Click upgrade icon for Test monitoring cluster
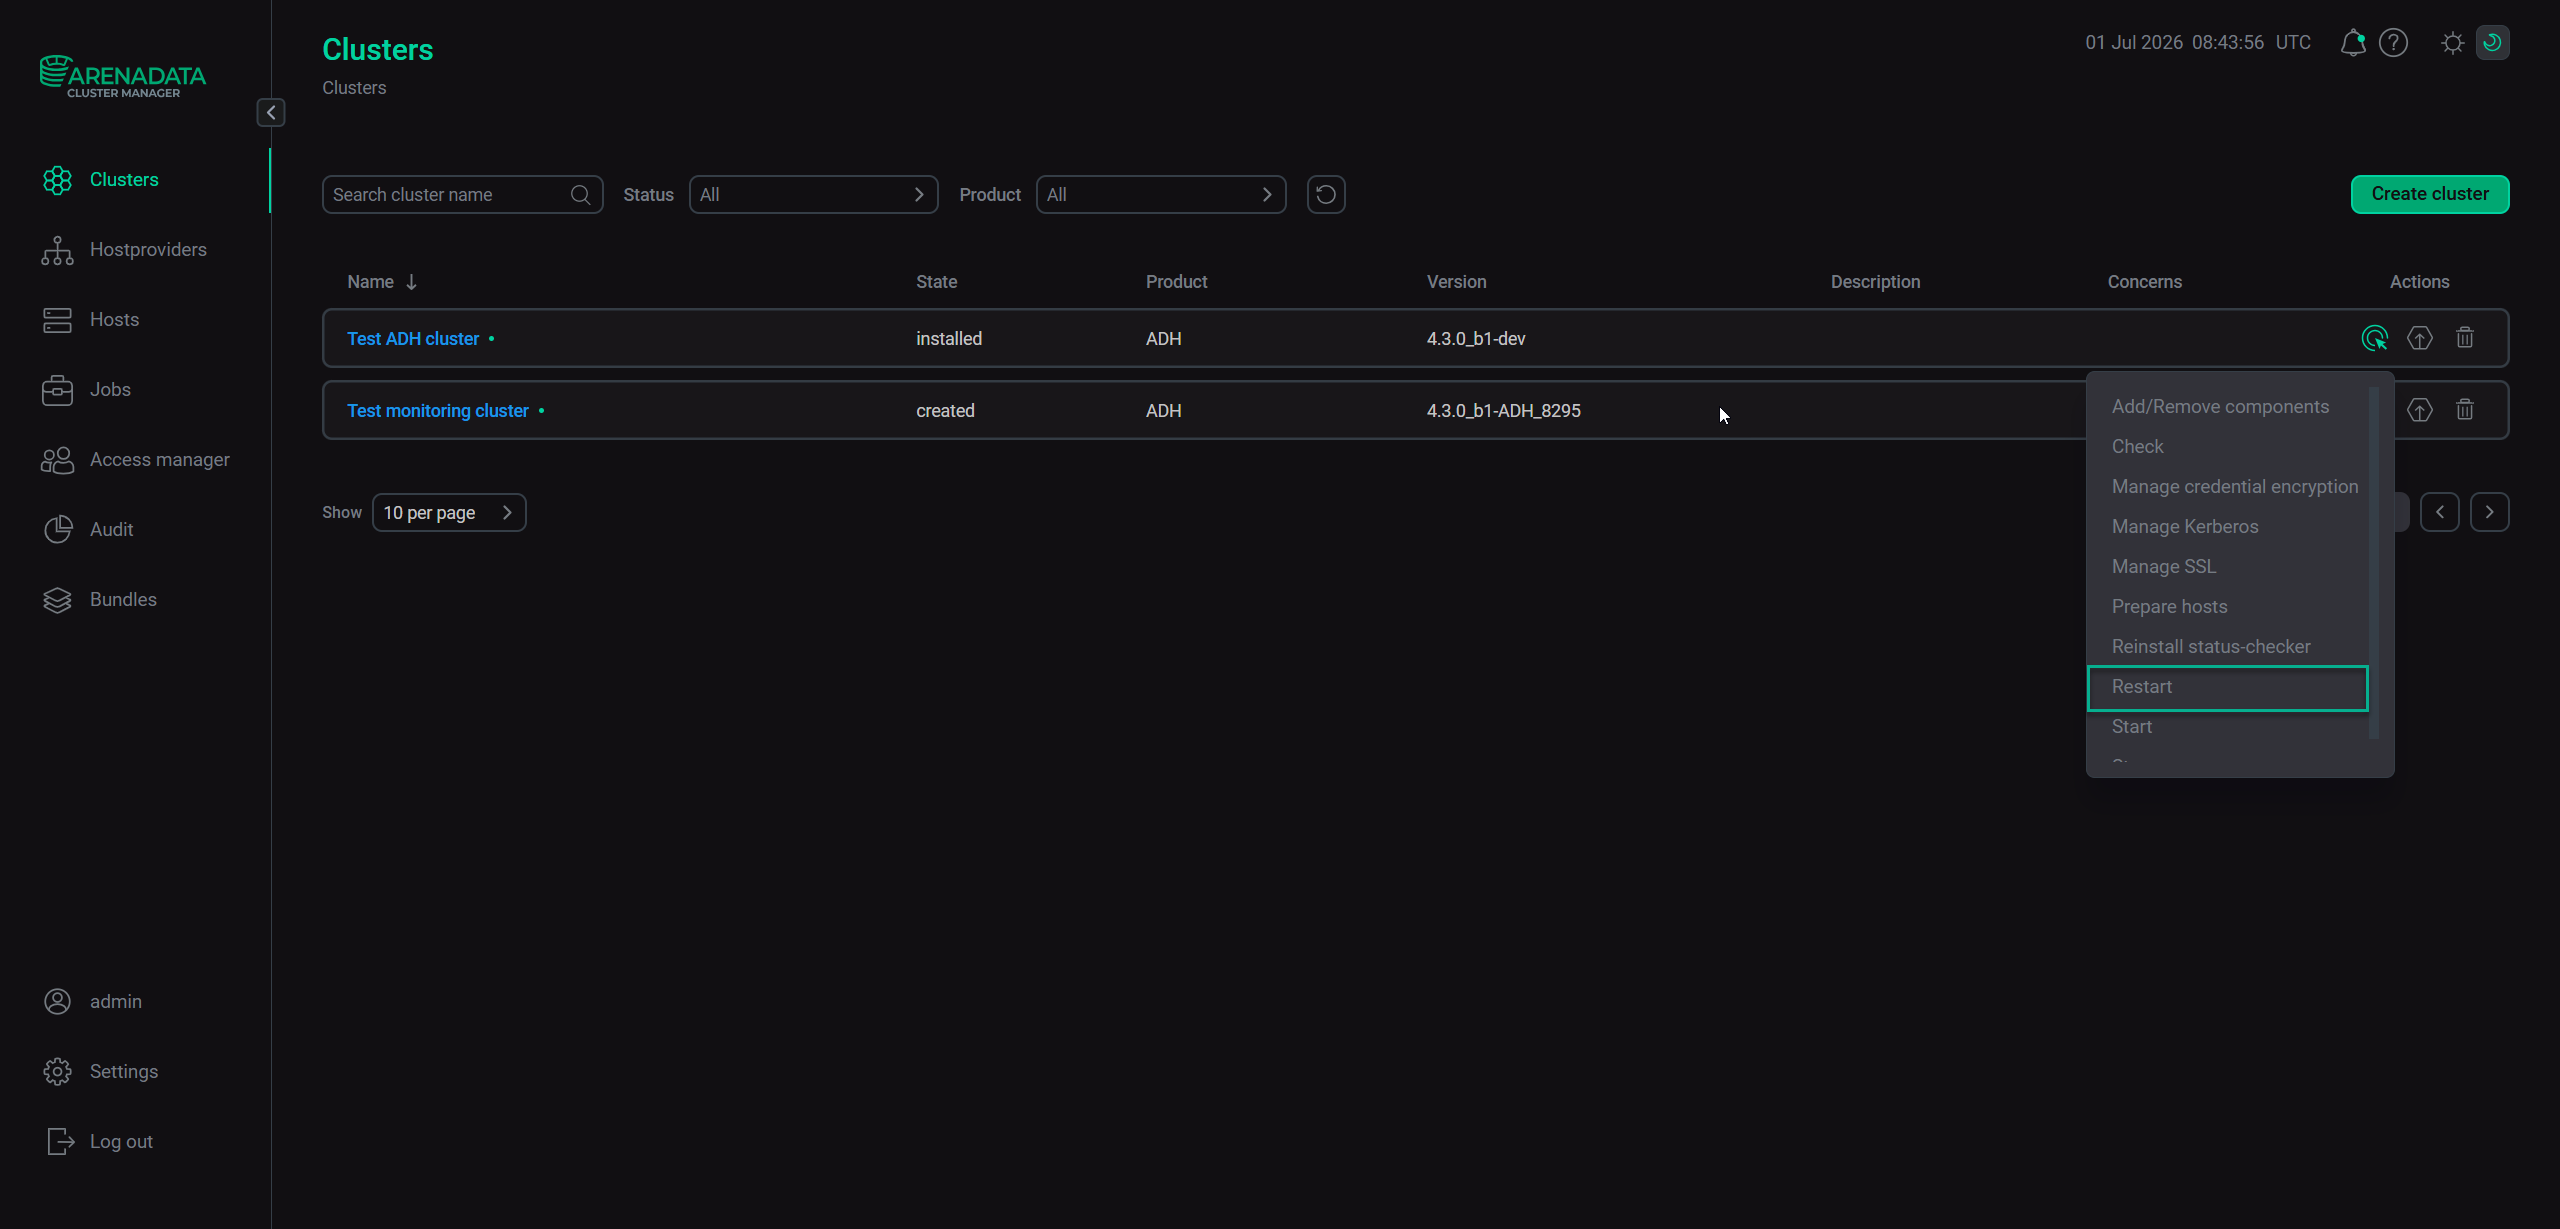The width and height of the screenshot is (2560, 1229). [2419, 410]
